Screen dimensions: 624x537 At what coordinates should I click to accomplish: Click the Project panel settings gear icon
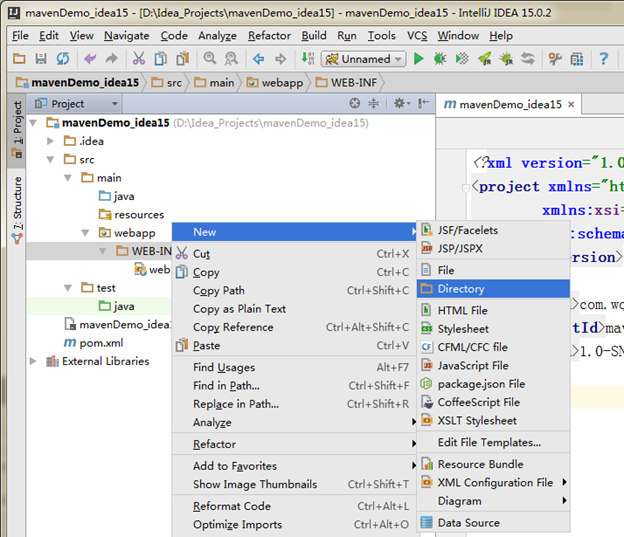point(399,103)
